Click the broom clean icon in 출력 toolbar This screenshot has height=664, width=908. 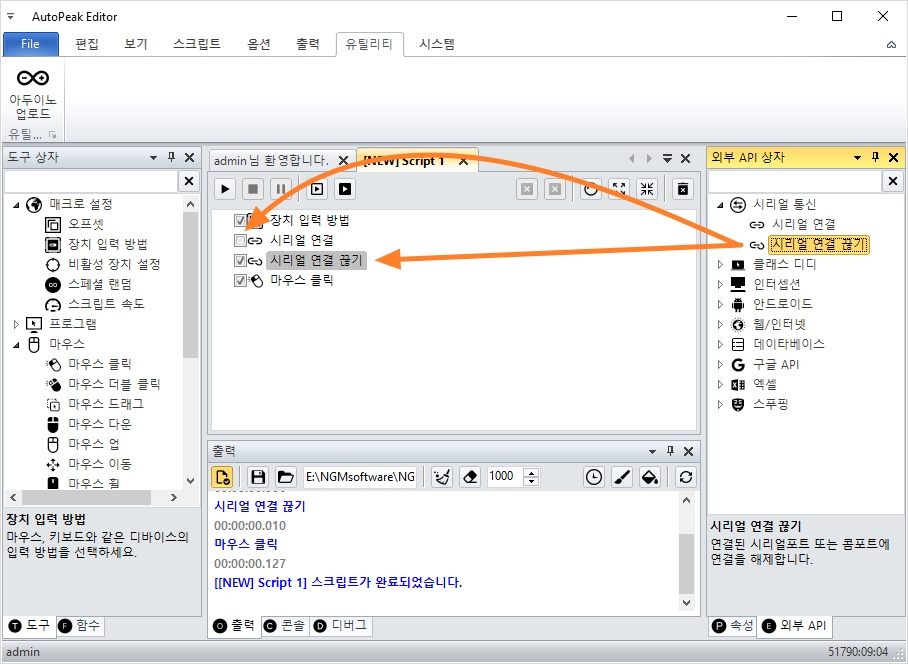[442, 477]
